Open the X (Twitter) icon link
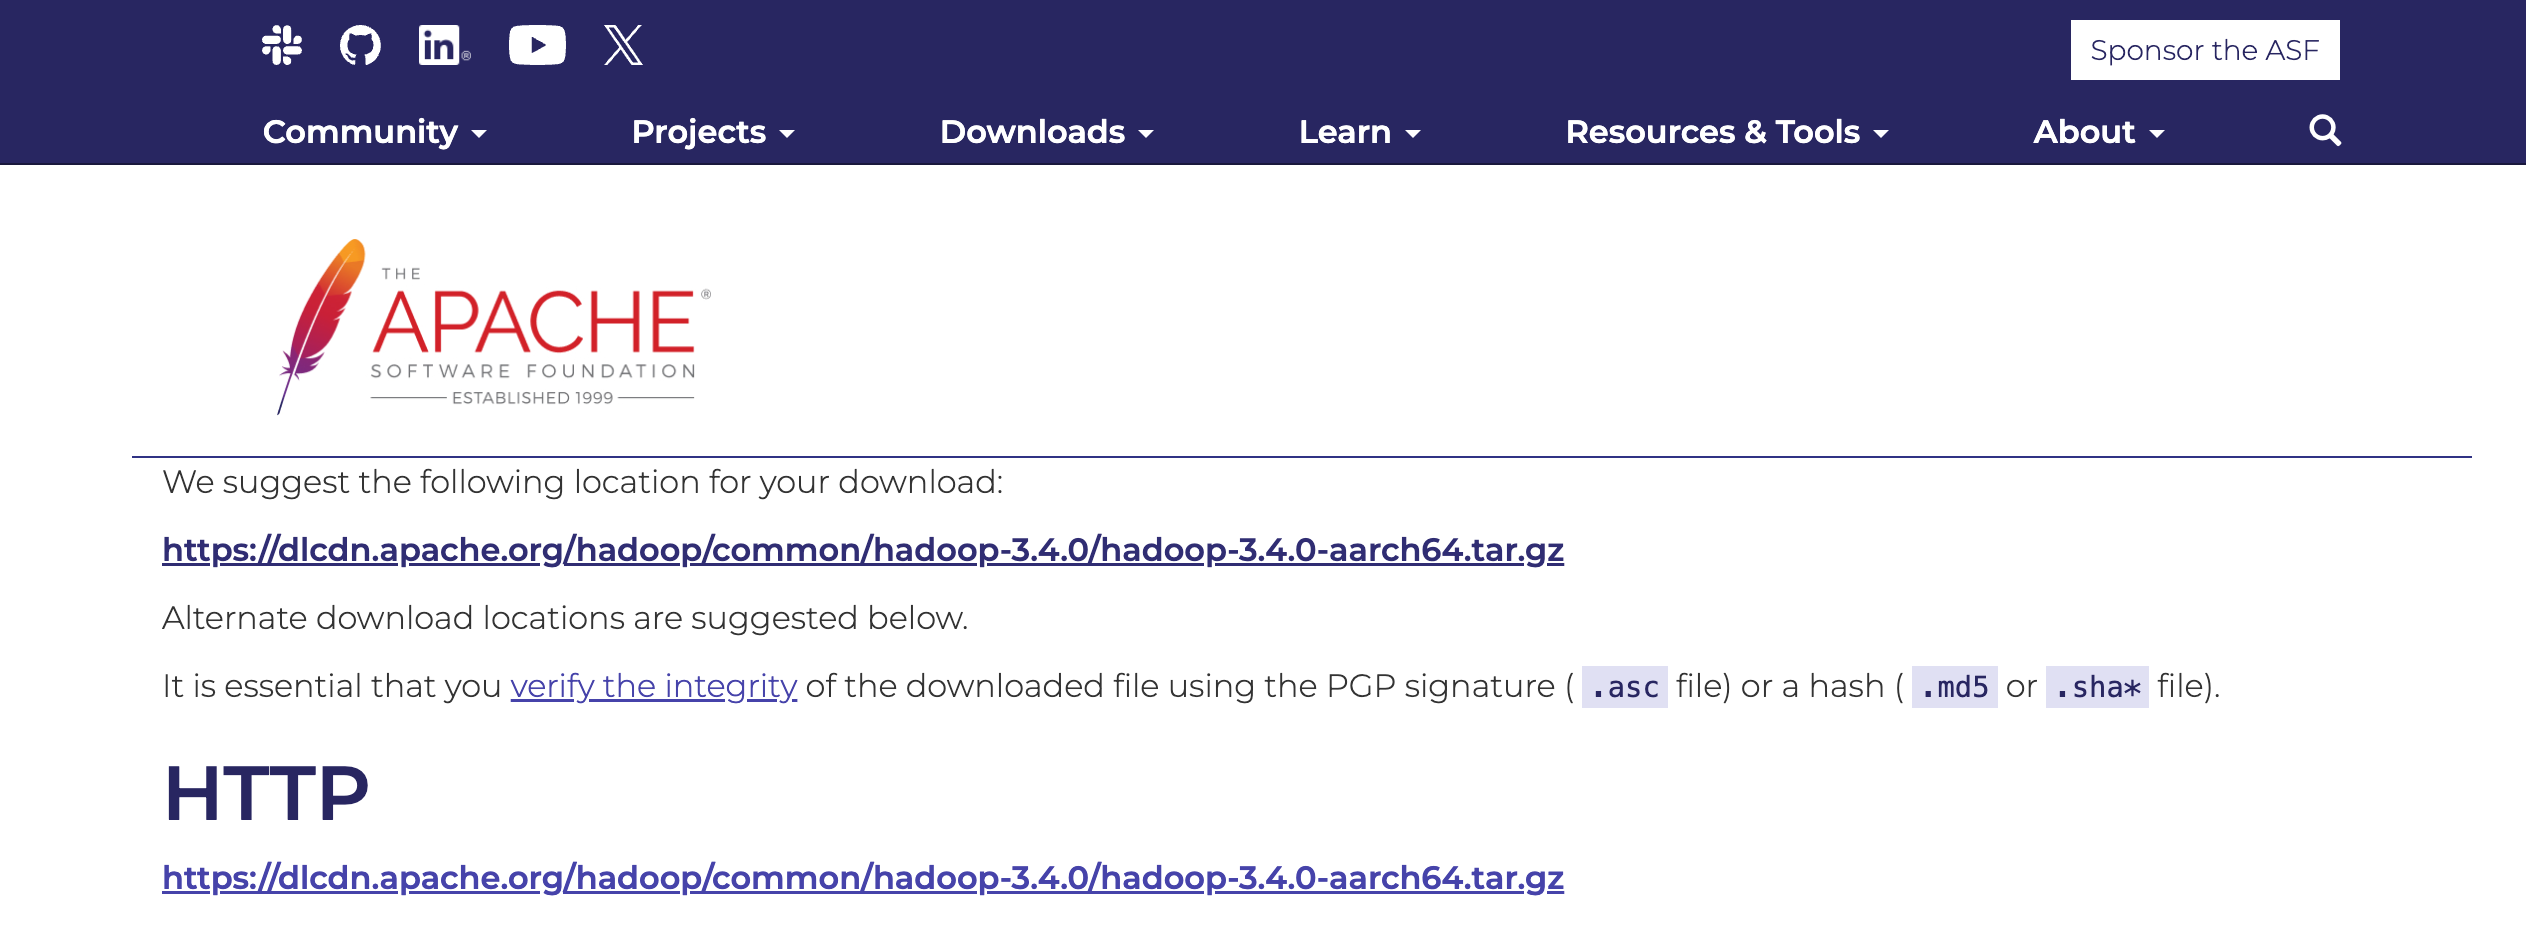Image resolution: width=2526 pixels, height=940 pixels. [623, 46]
